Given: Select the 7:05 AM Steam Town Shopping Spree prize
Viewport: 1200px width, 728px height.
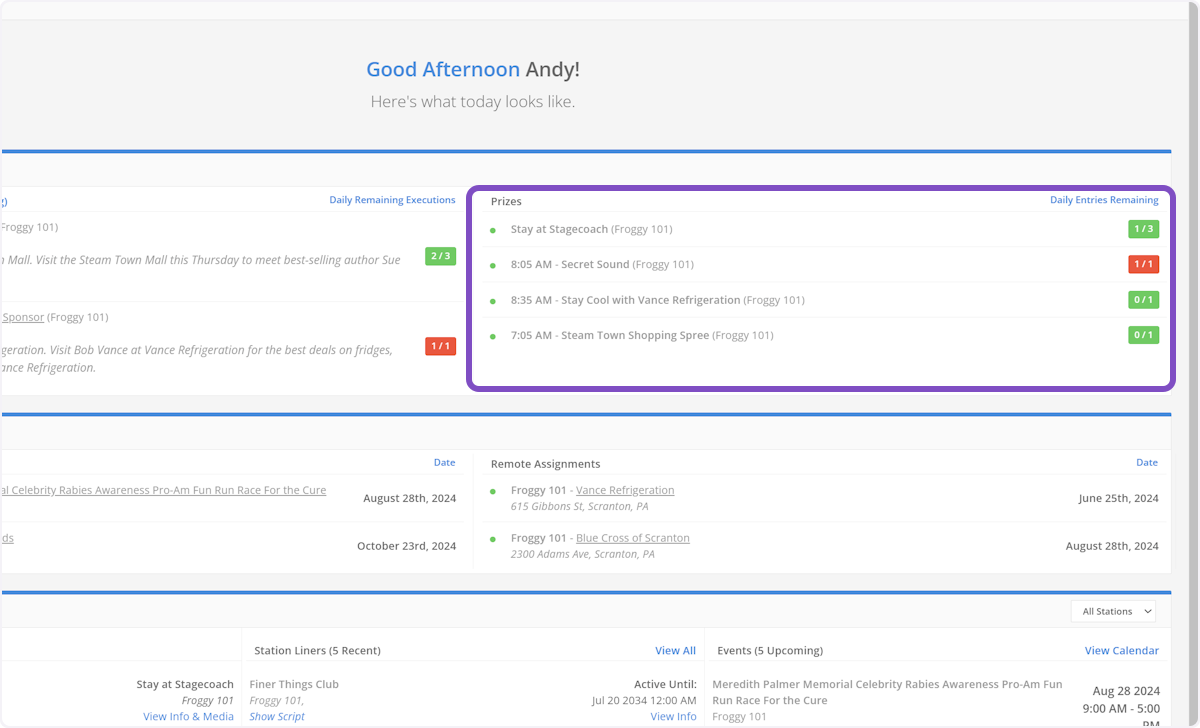Looking at the screenshot, I should [x=634, y=336].
